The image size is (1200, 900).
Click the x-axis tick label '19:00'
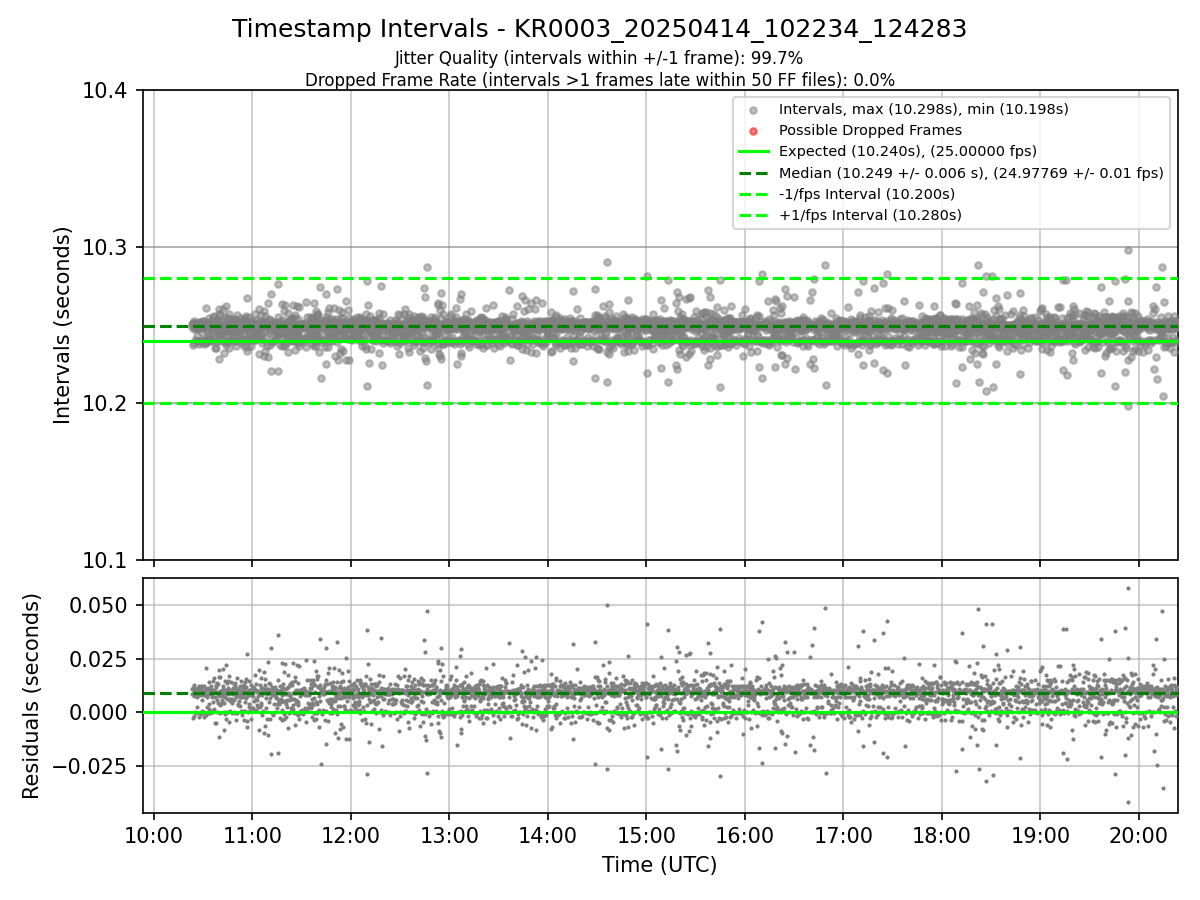[x=1040, y=835]
